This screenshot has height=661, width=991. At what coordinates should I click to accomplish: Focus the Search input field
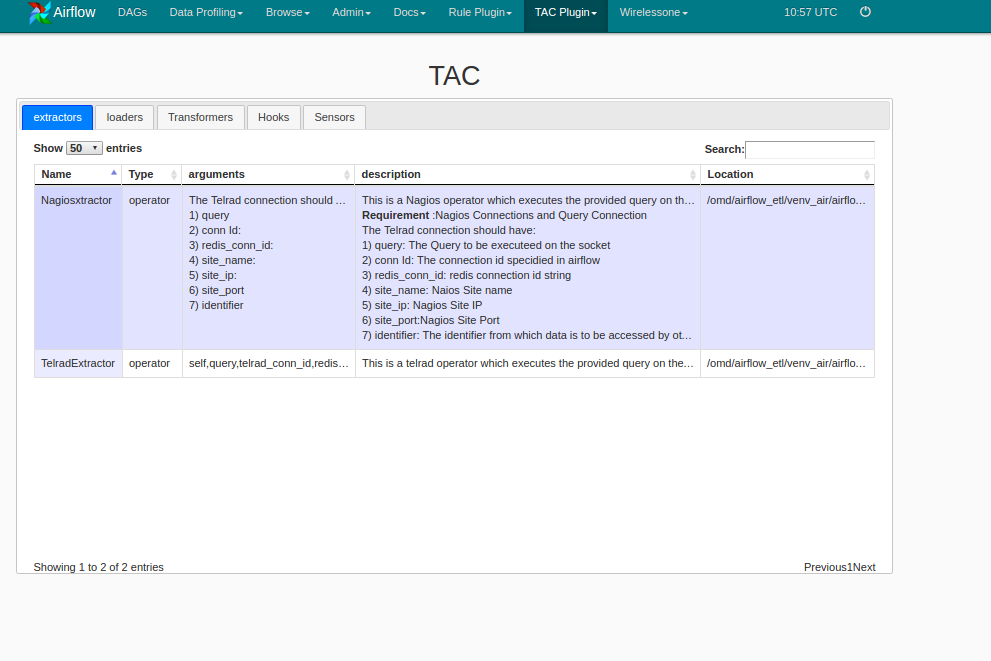click(810, 150)
